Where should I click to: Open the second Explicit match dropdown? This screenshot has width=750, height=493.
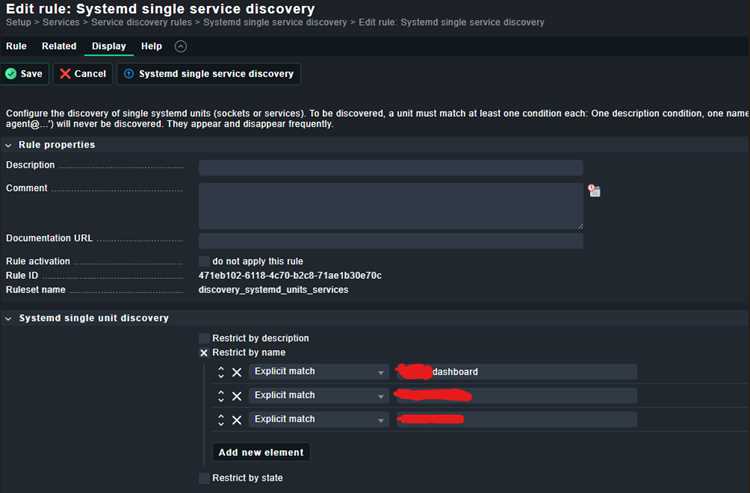319,395
